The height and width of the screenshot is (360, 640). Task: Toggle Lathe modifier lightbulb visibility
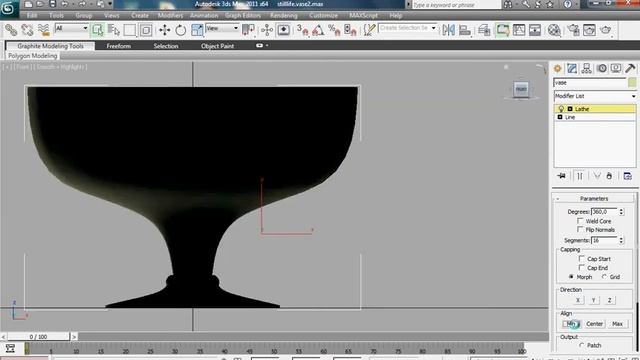coord(561,109)
